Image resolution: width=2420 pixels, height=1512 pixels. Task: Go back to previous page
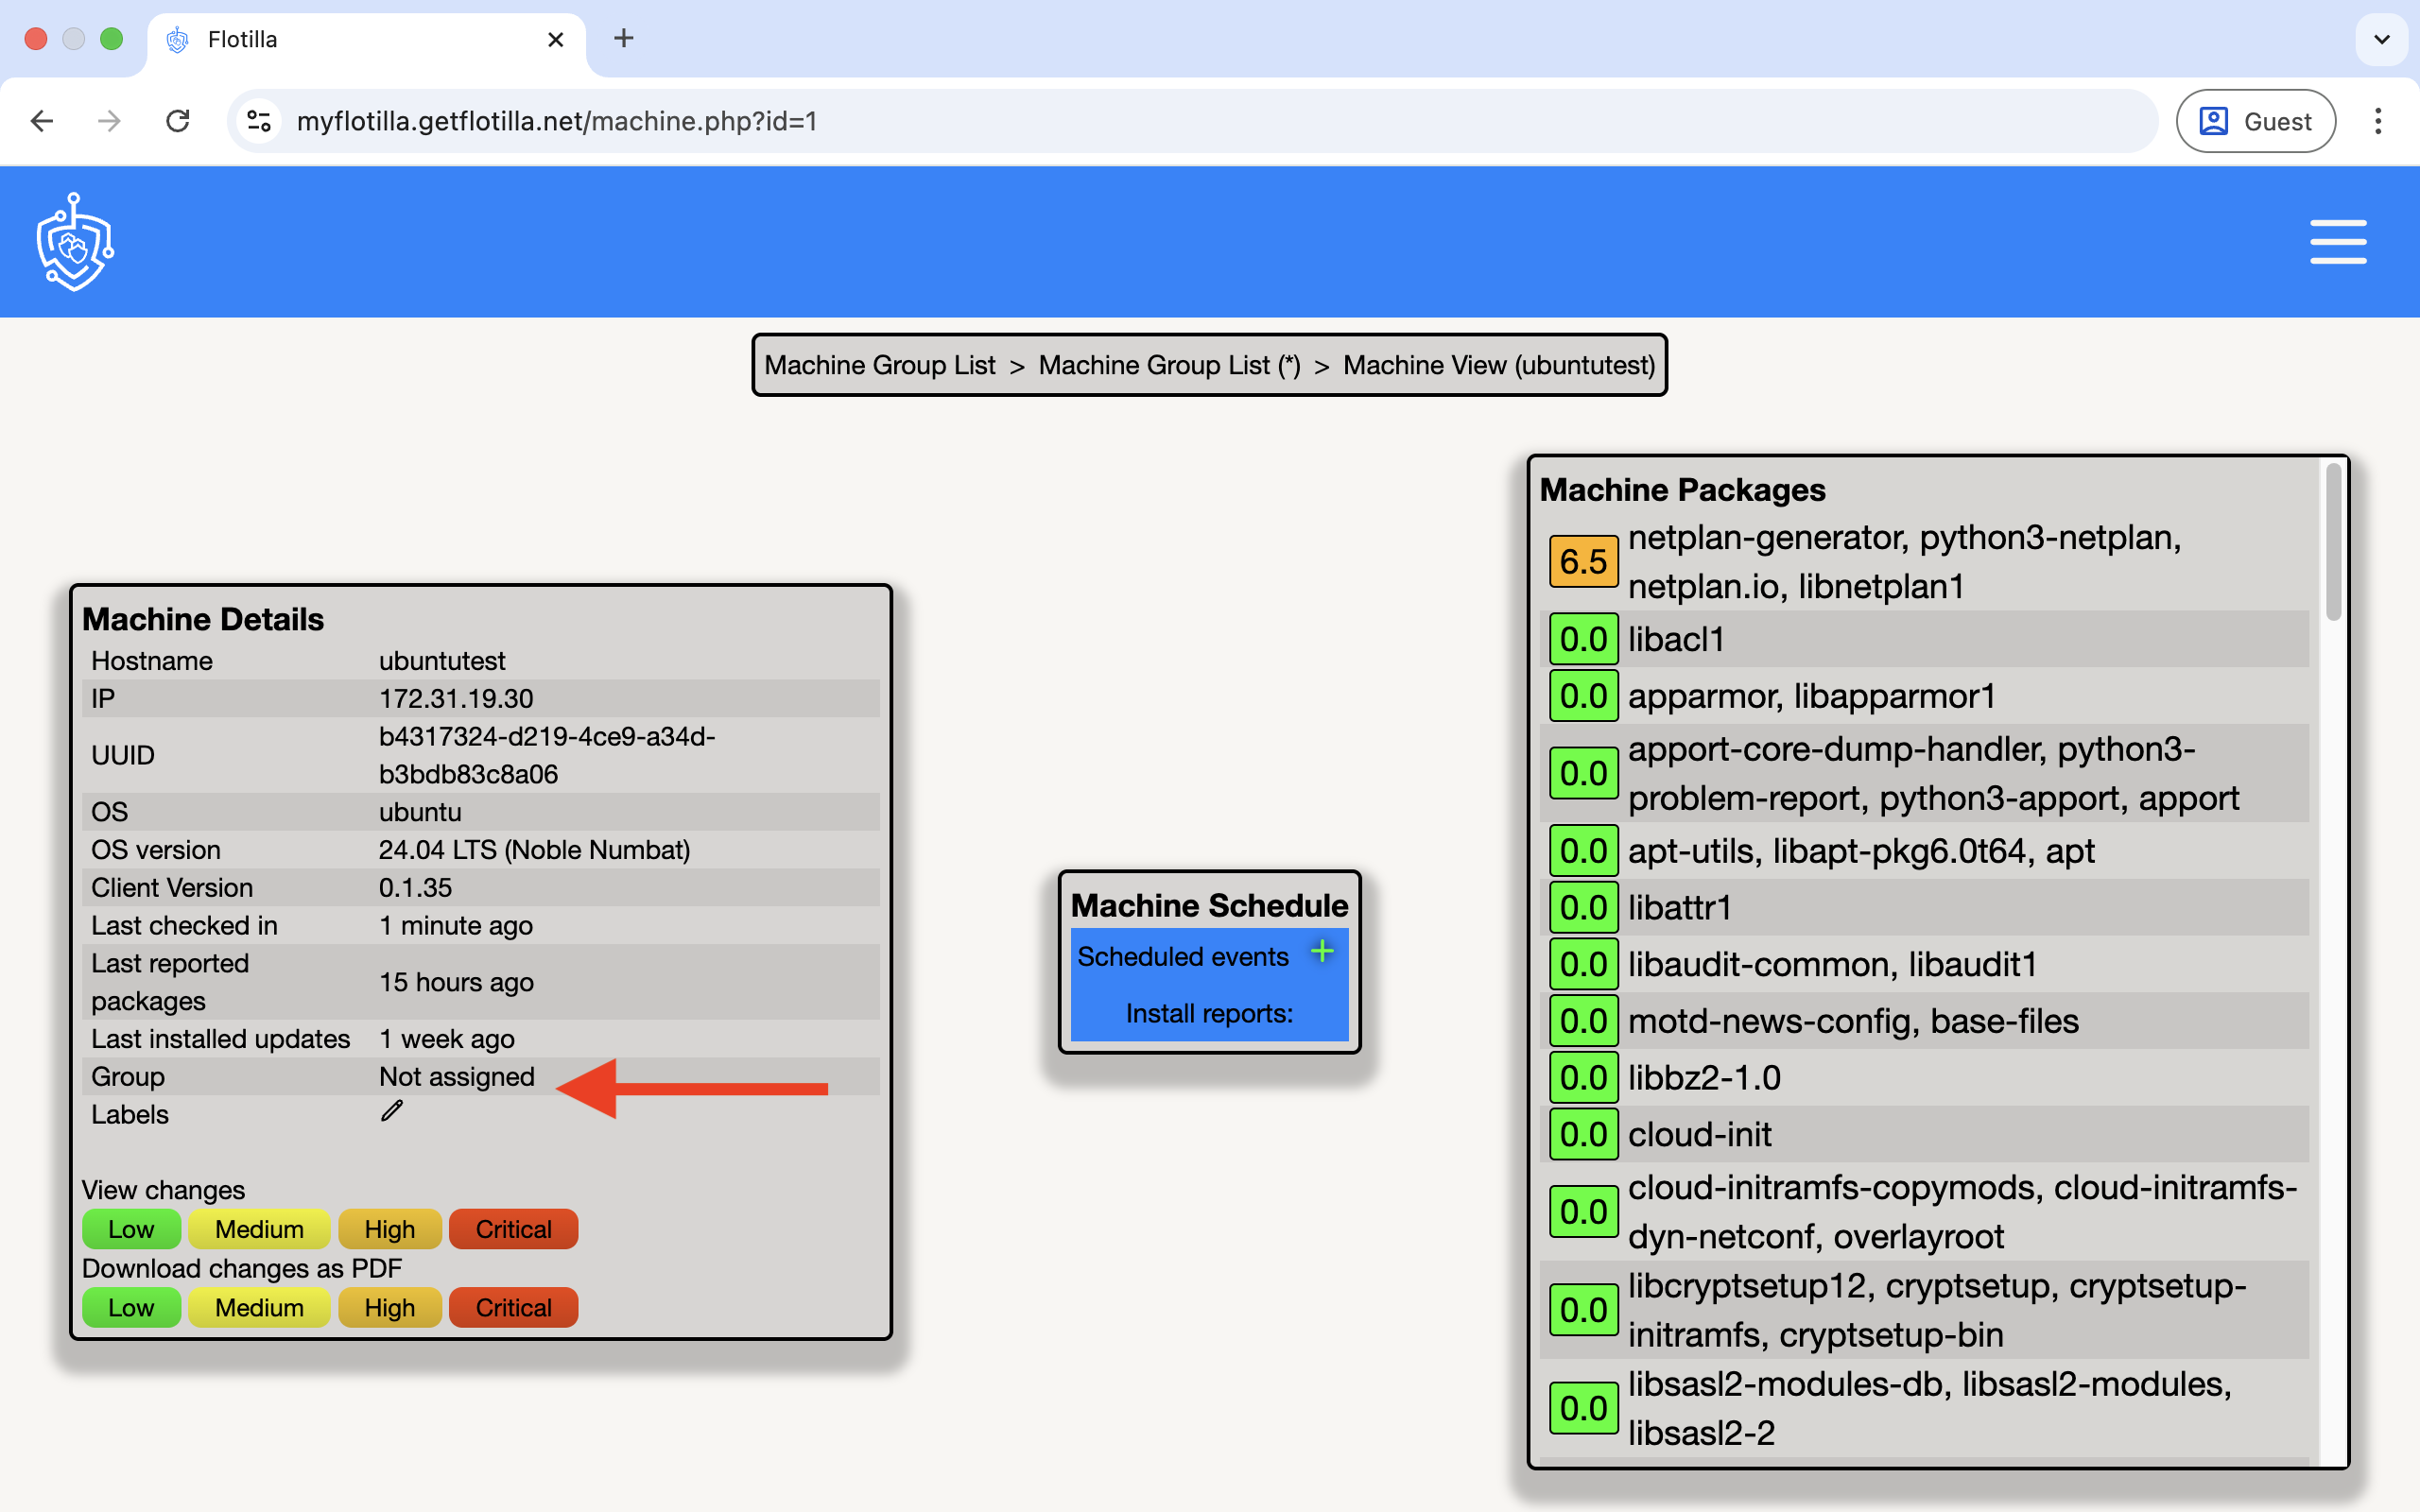[42, 121]
